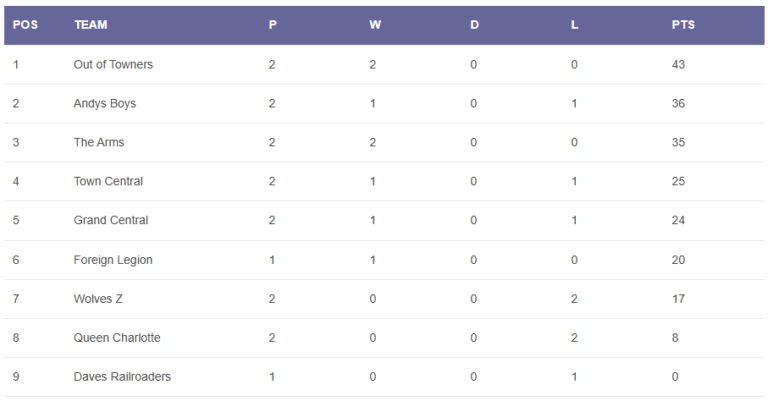This screenshot has width=768, height=401.
Task: Sort by the PTS column header
Action: pos(683,25)
